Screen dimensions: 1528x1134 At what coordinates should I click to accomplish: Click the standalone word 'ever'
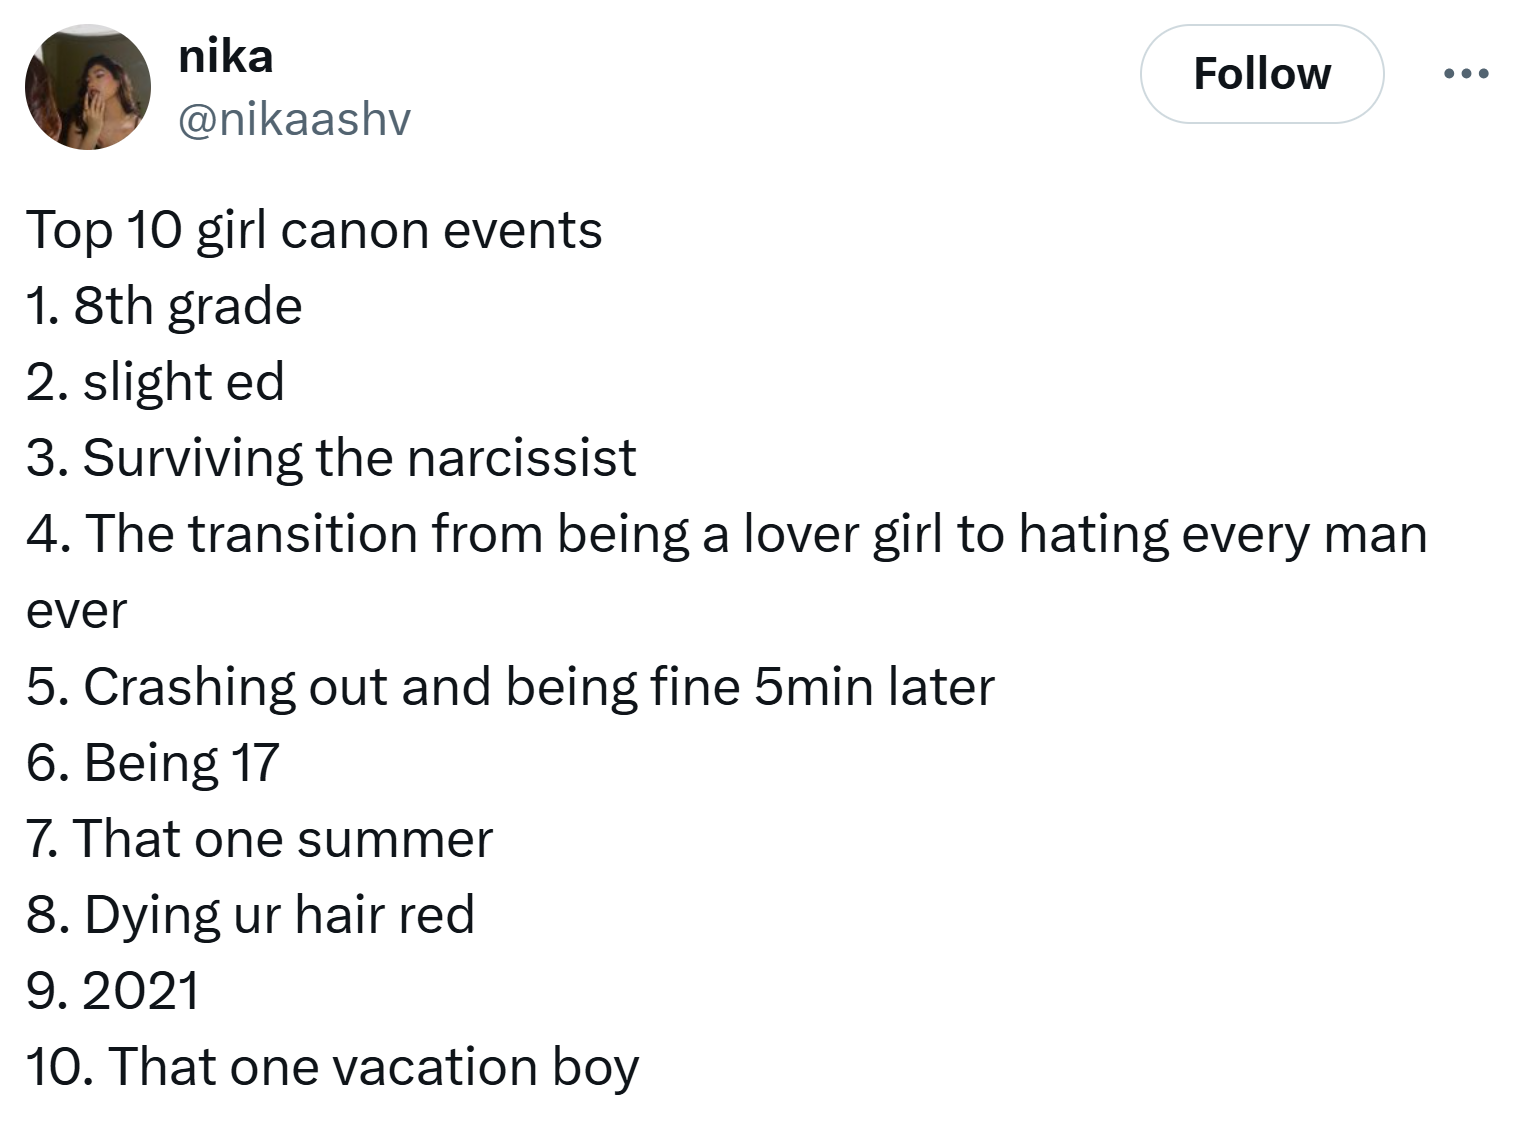click(76, 611)
